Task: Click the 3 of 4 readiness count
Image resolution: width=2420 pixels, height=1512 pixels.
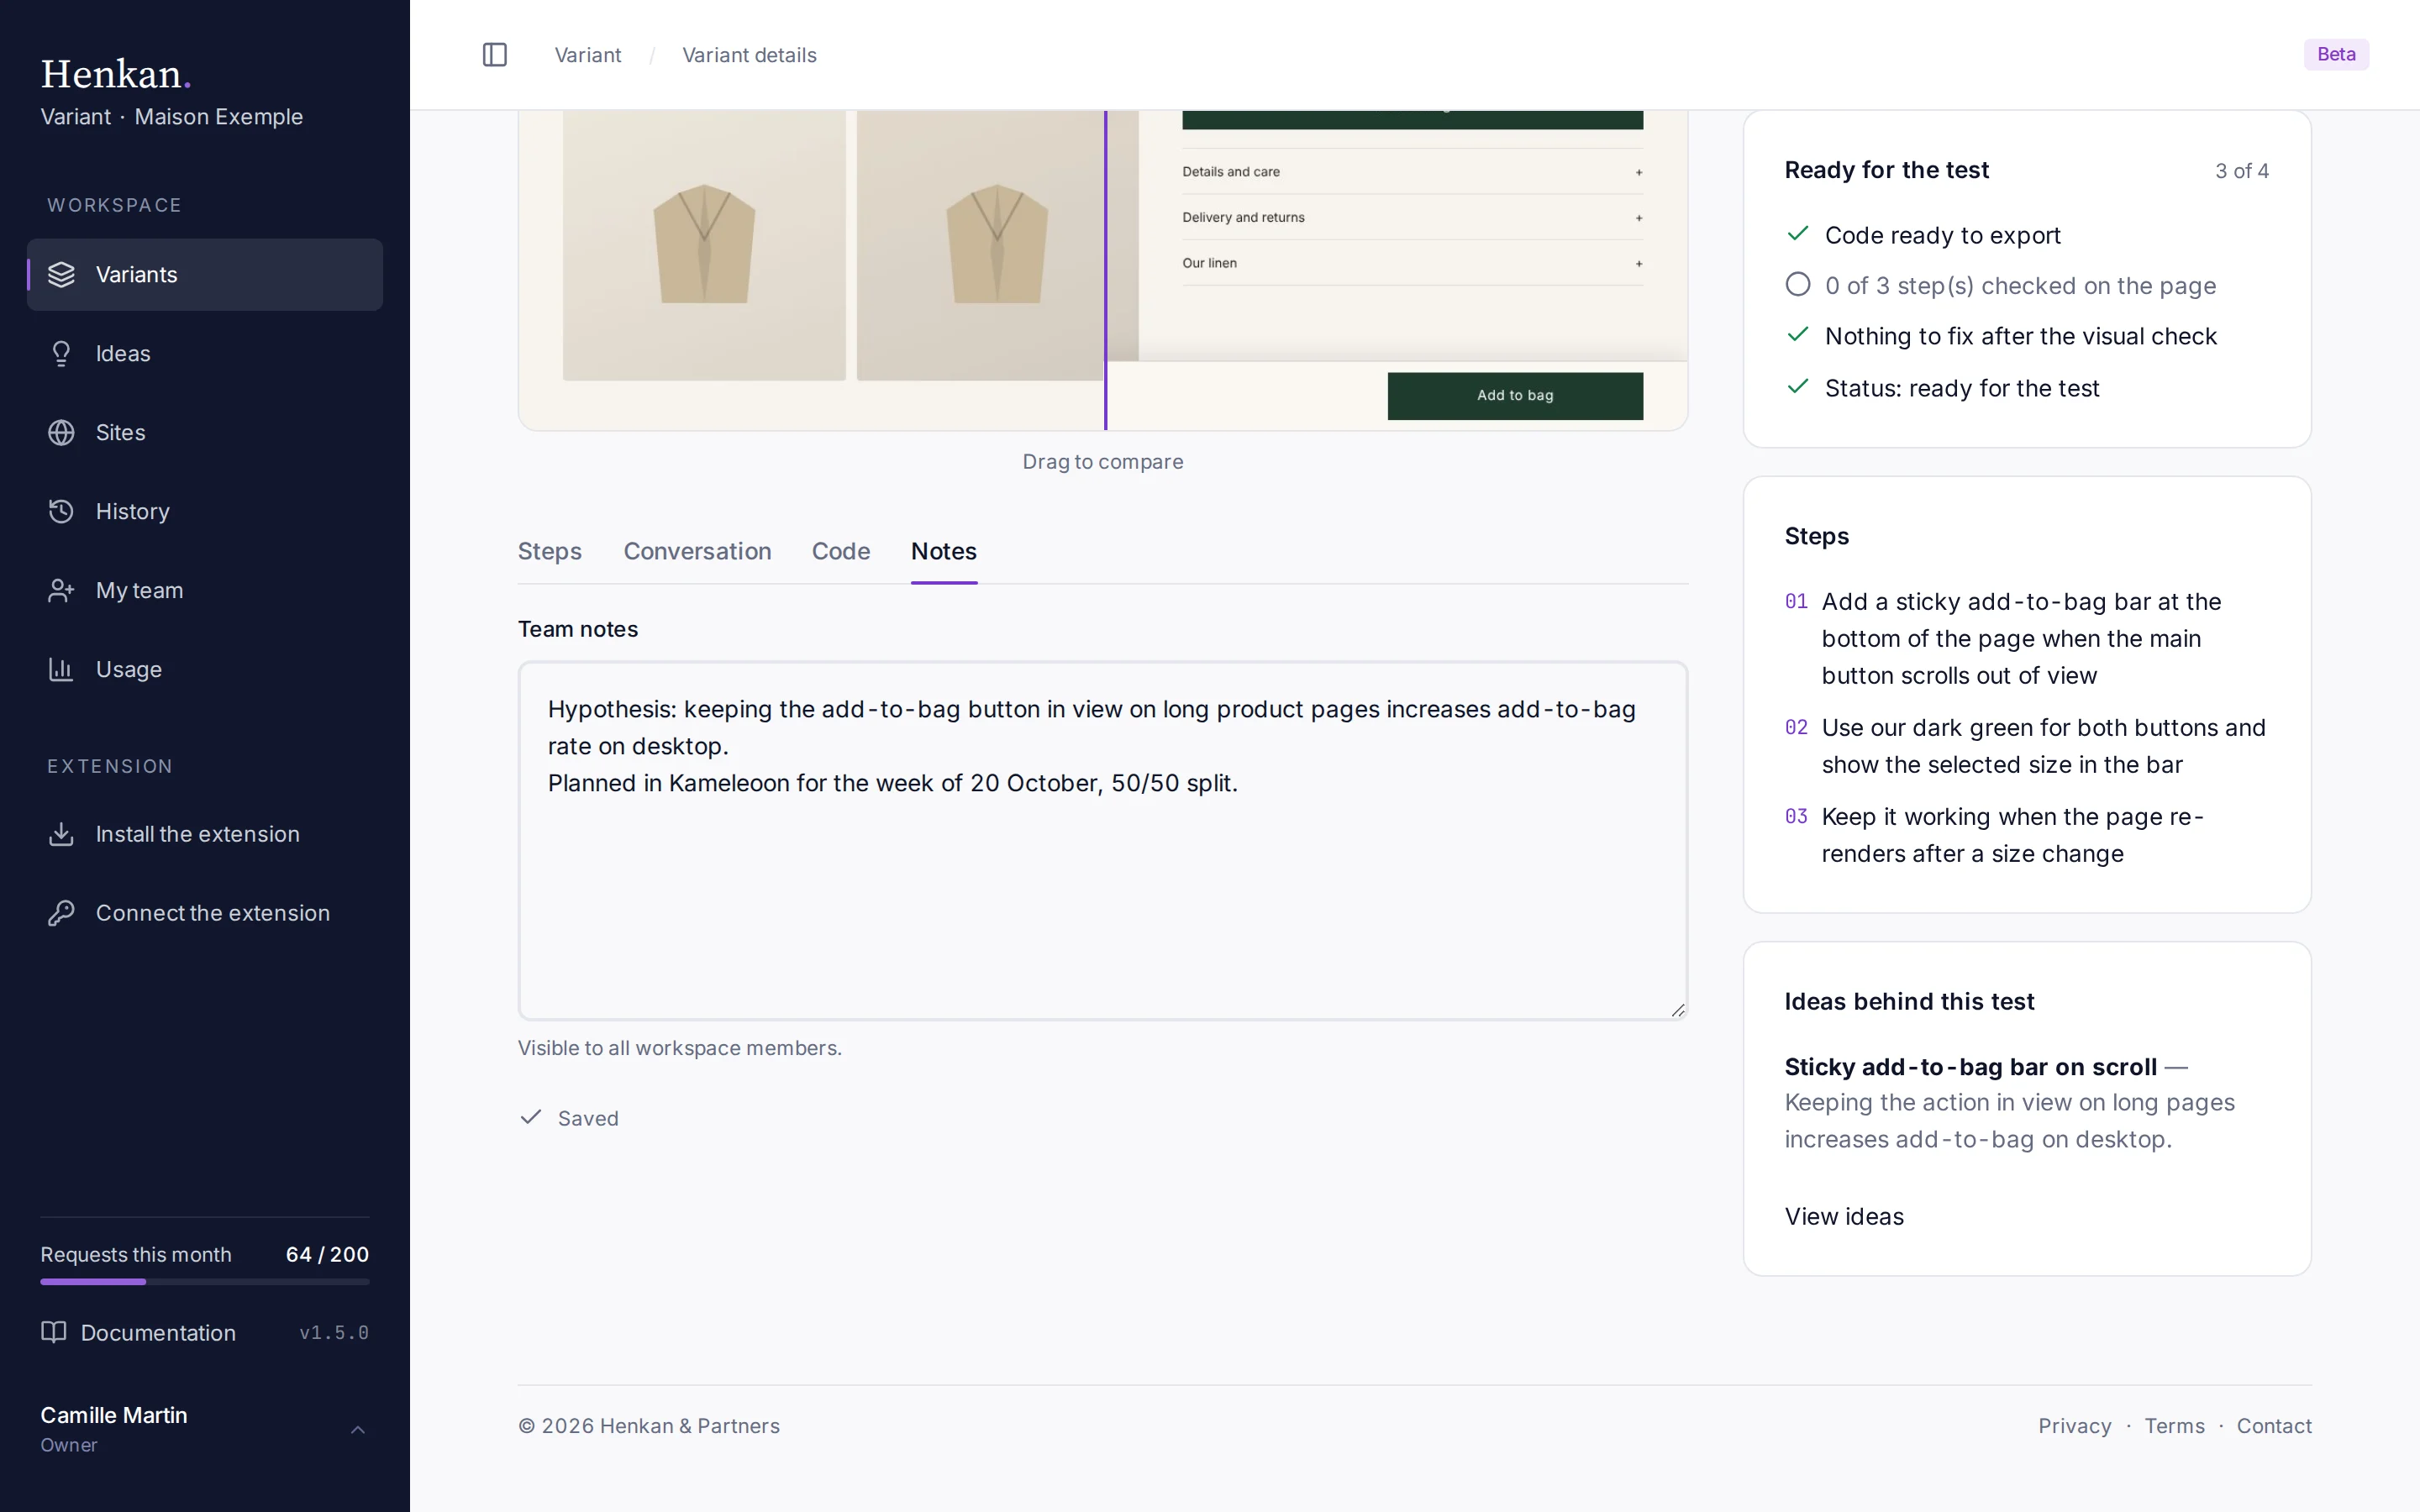Action: coord(2241,171)
